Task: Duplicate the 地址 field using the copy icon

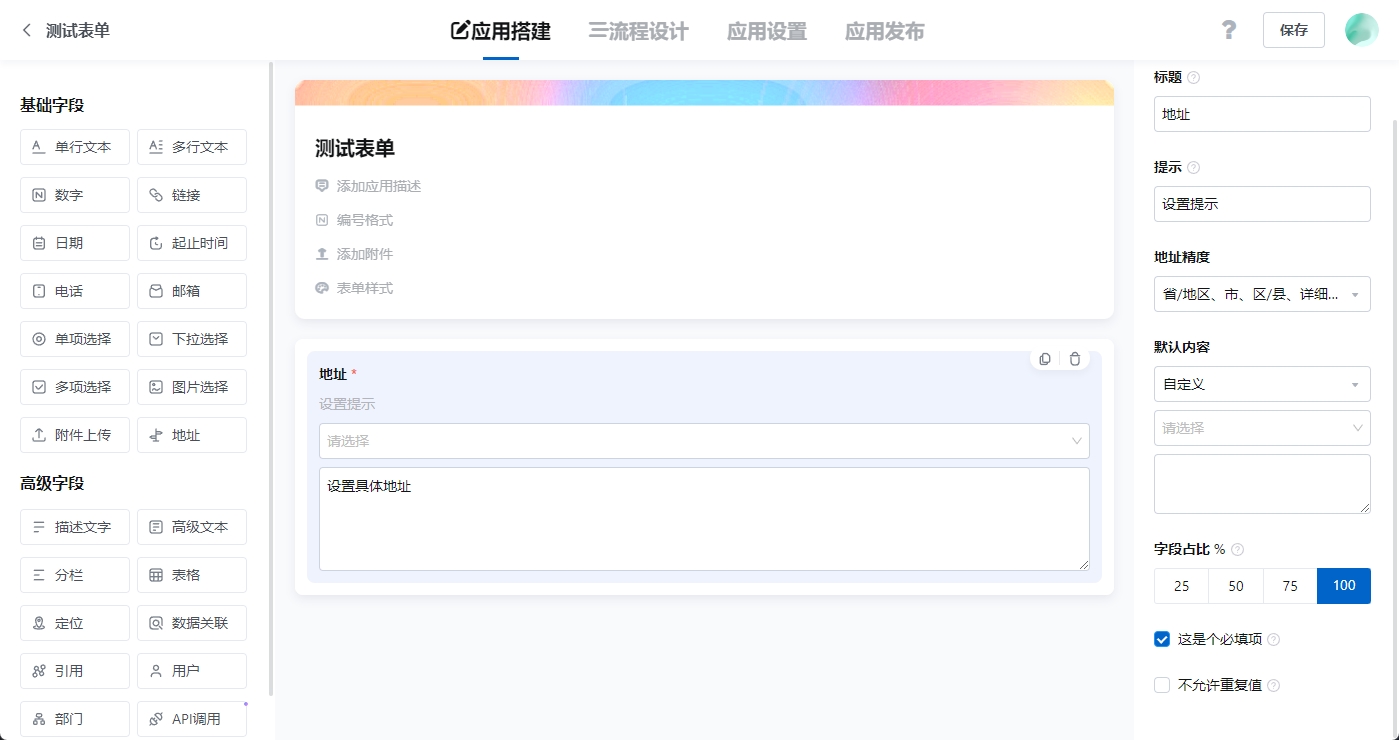Action: tap(1044, 358)
